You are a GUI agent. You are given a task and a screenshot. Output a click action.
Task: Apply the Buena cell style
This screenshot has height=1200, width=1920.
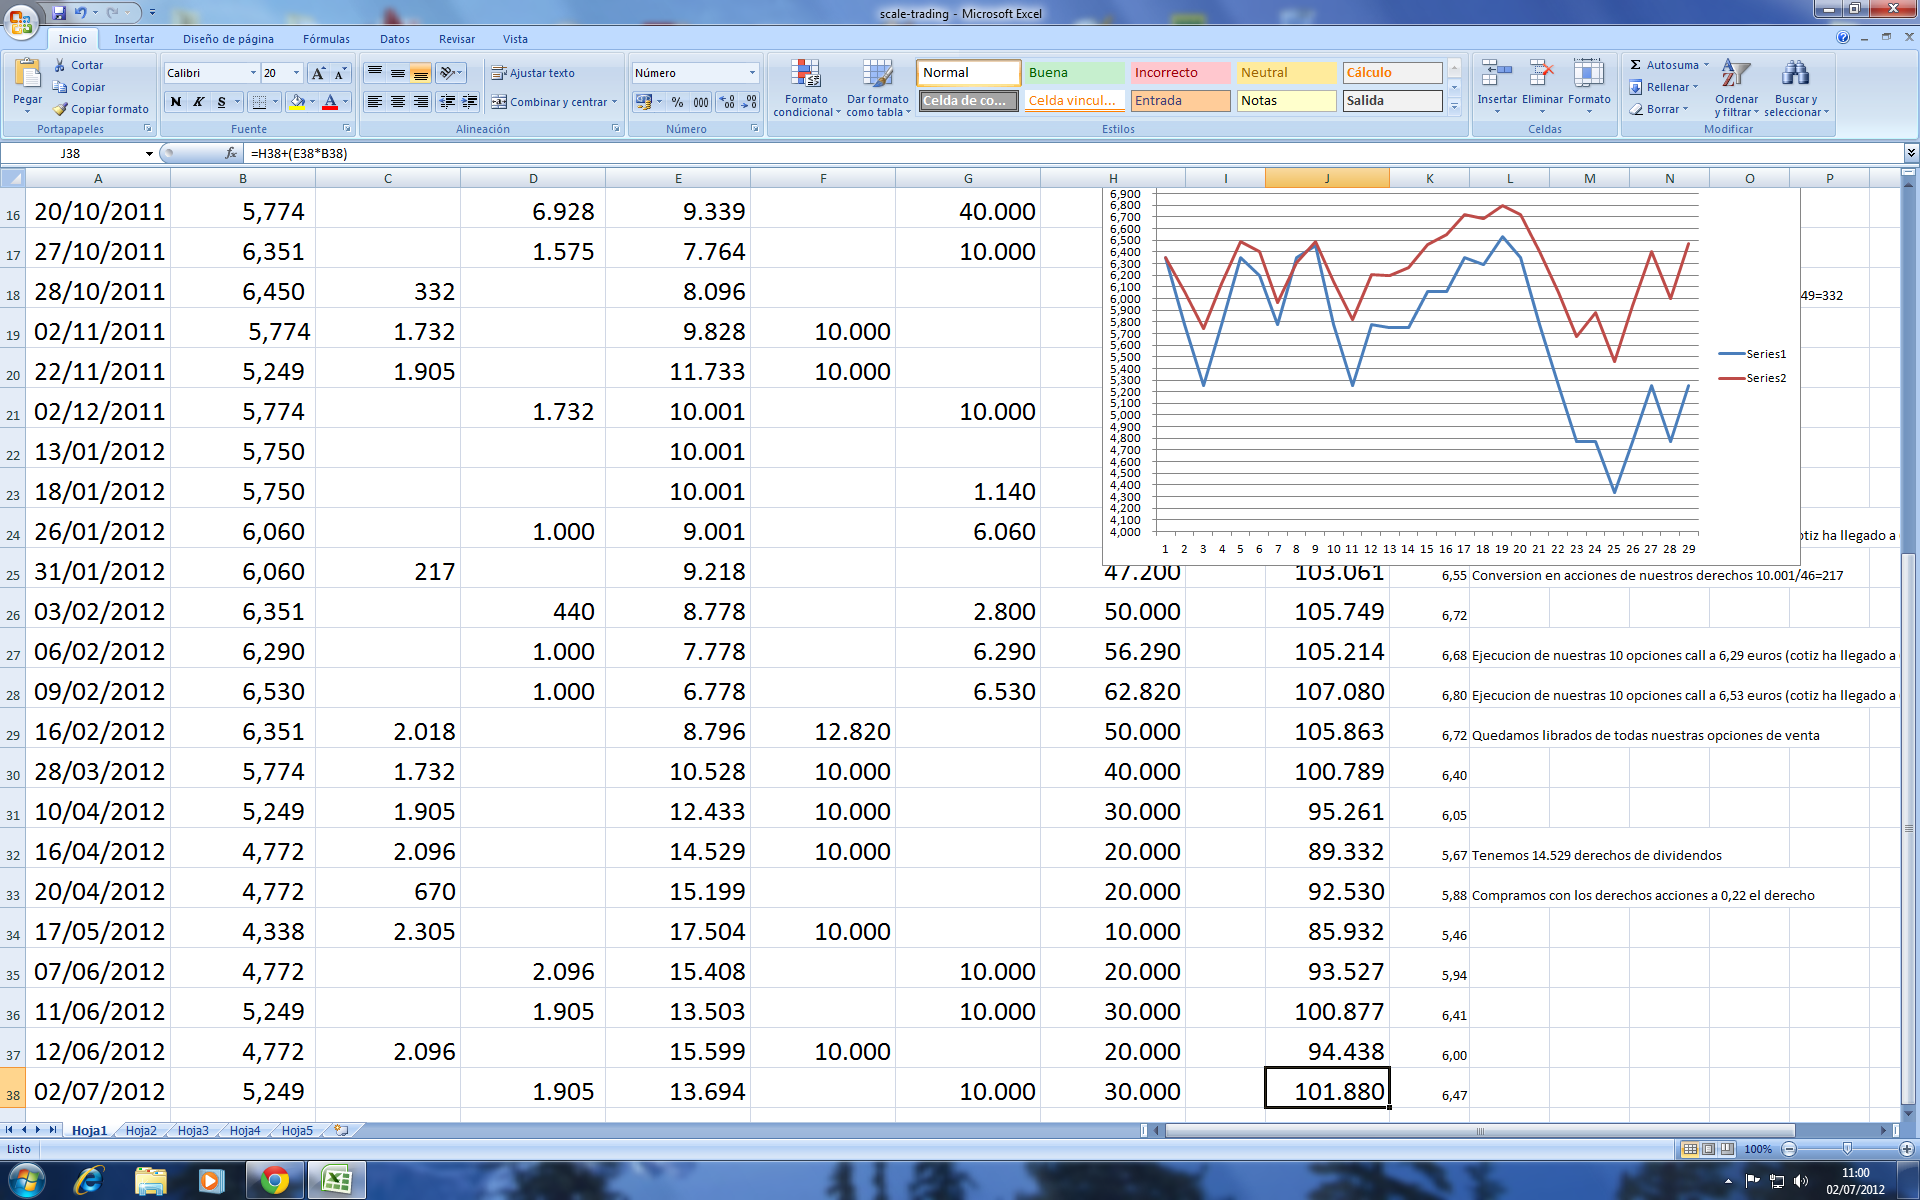(x=1074, y=73)
